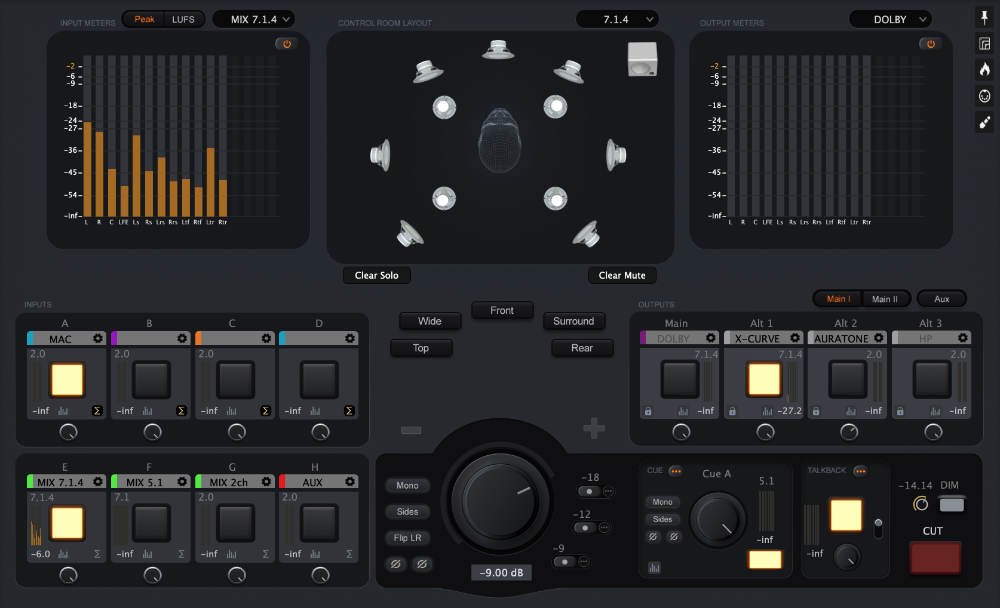Switch the input meters to LUFS mode
Screen dimensions: 1000x608
(183, 18)
